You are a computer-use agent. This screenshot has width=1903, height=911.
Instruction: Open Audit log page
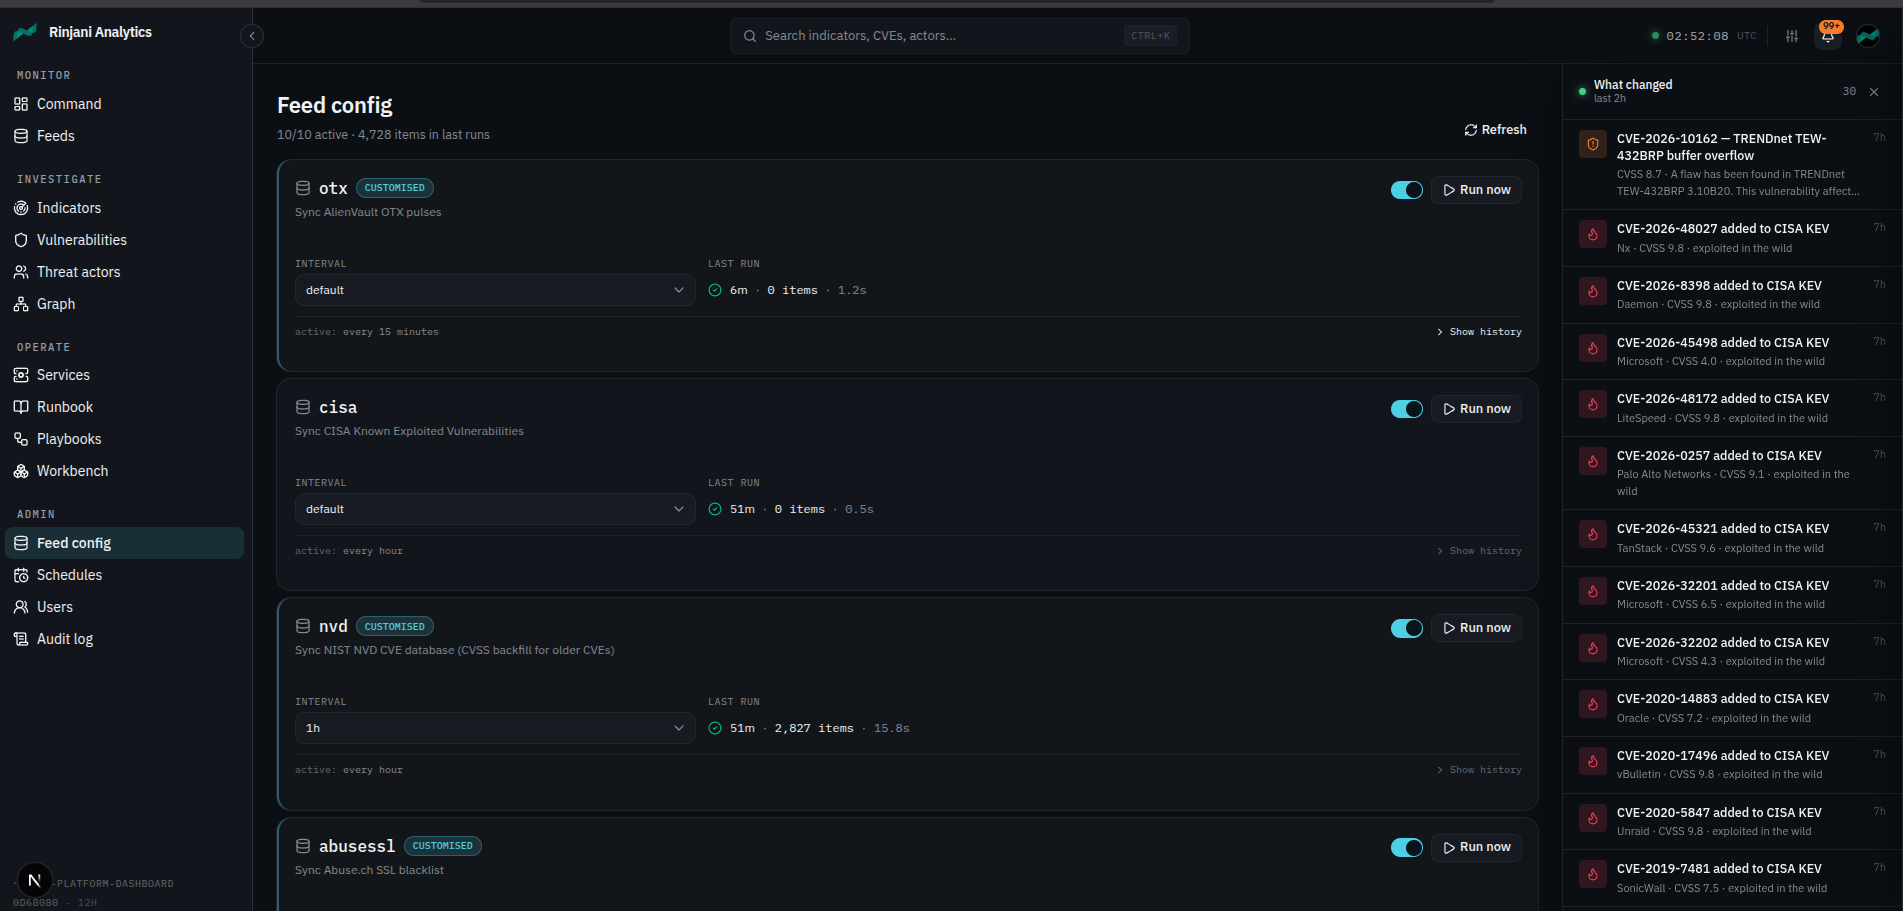pyautogui.click(x=125, y=639)
